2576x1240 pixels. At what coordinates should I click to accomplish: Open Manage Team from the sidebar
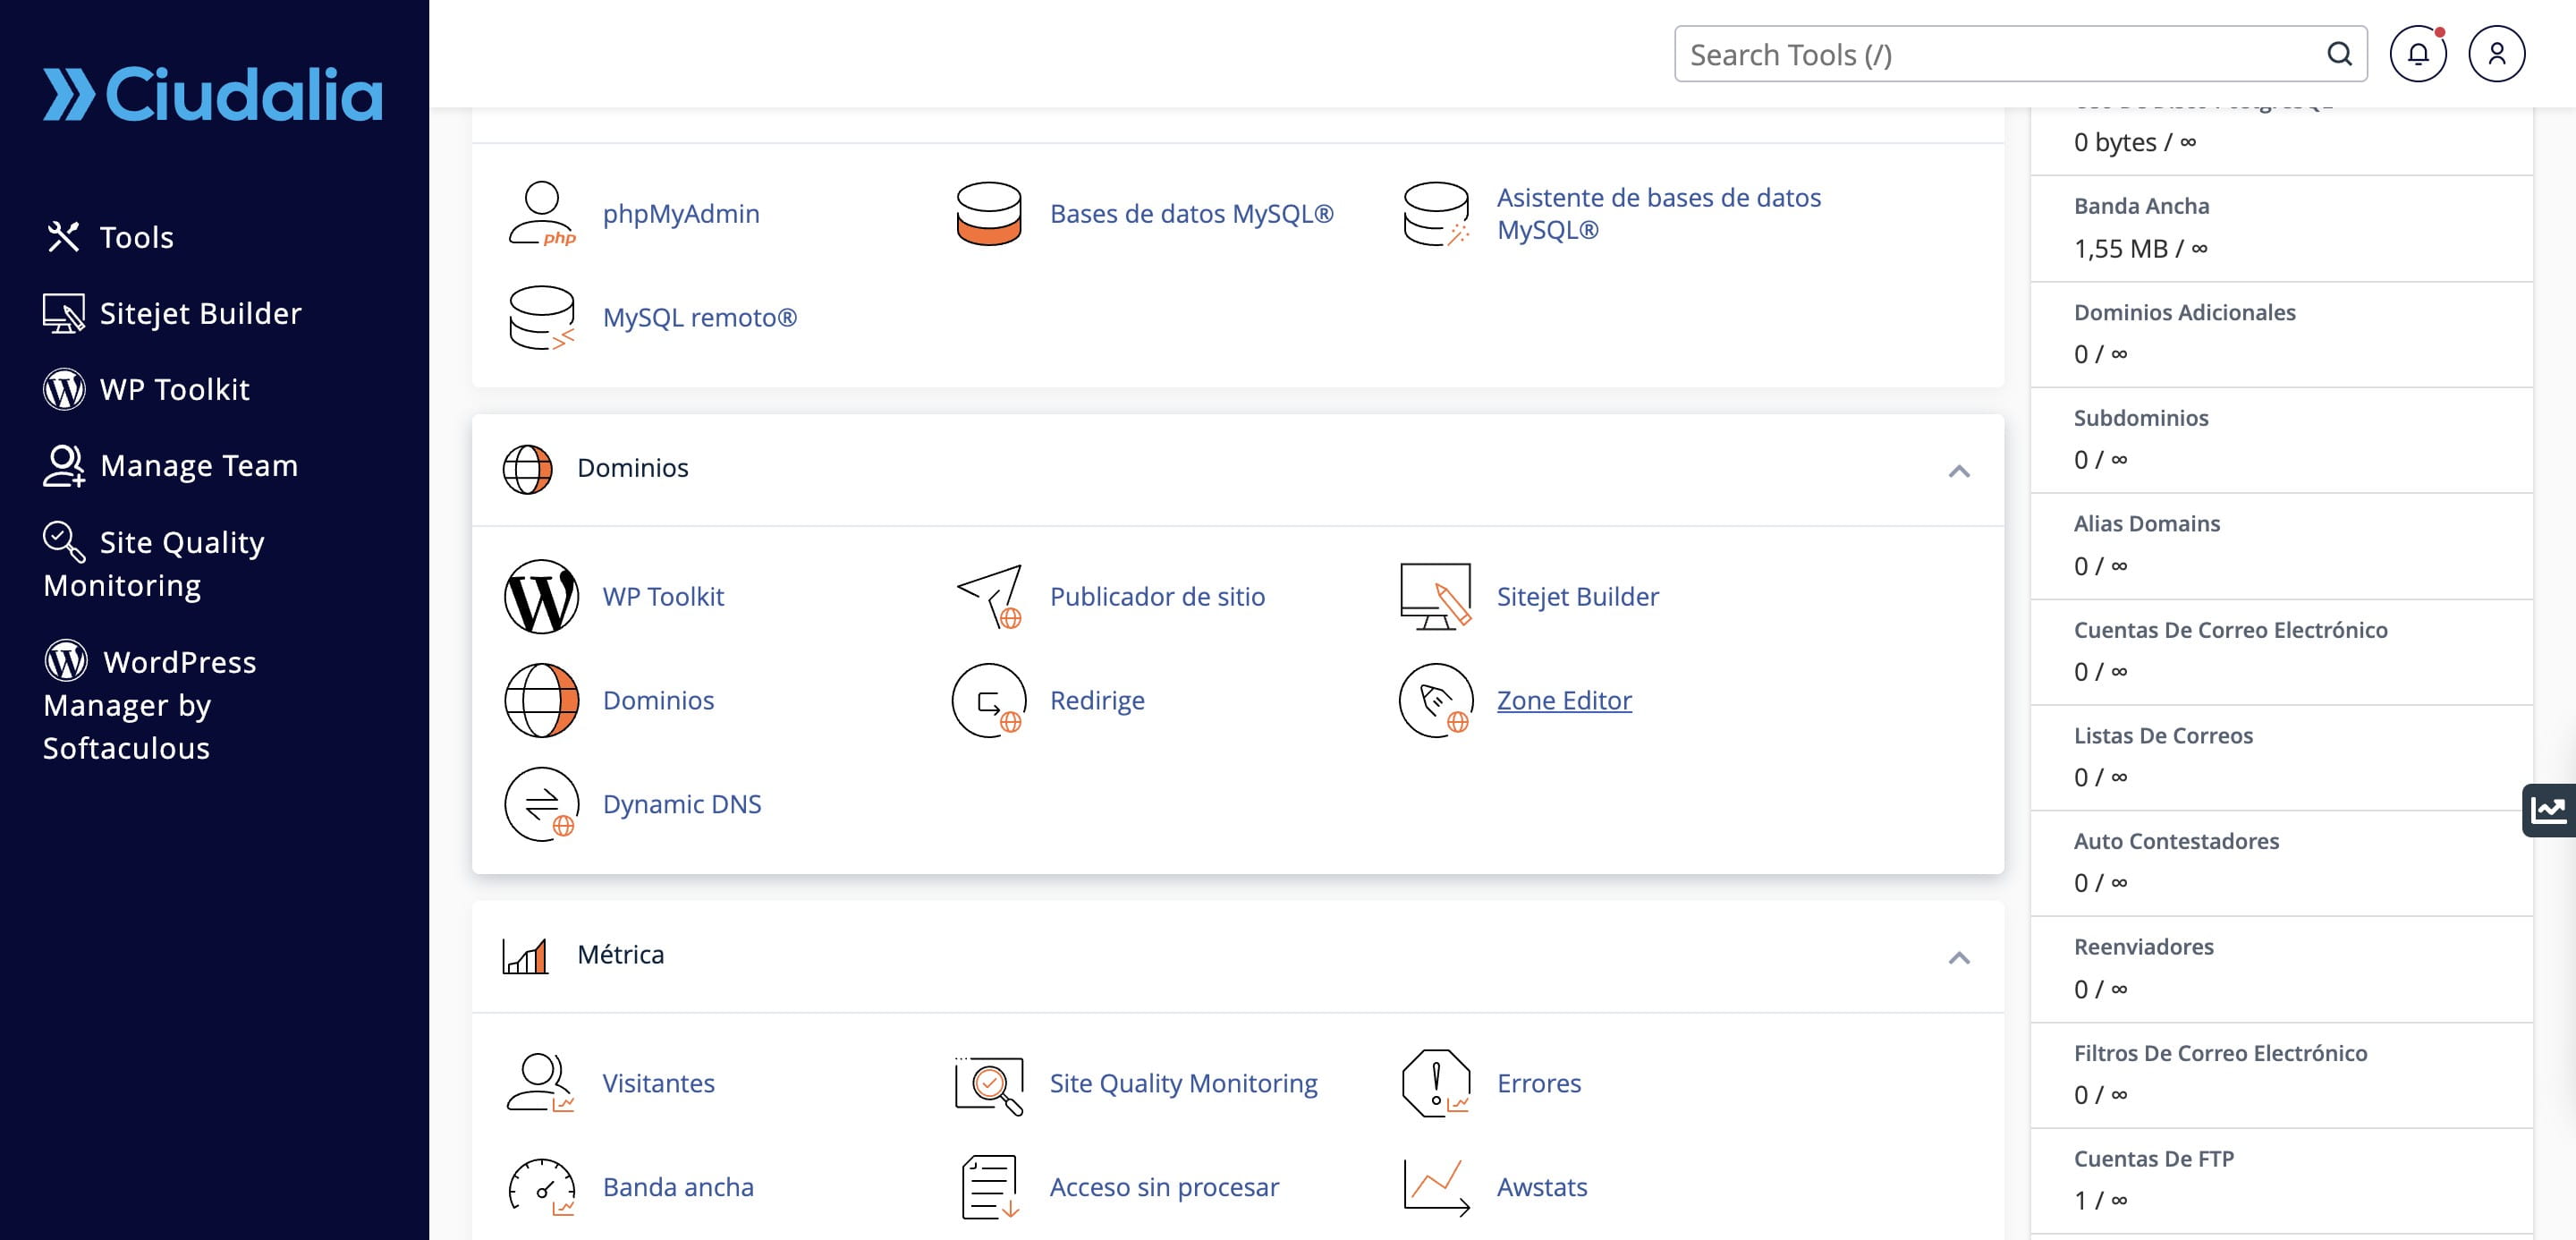[x=198, y=465]
